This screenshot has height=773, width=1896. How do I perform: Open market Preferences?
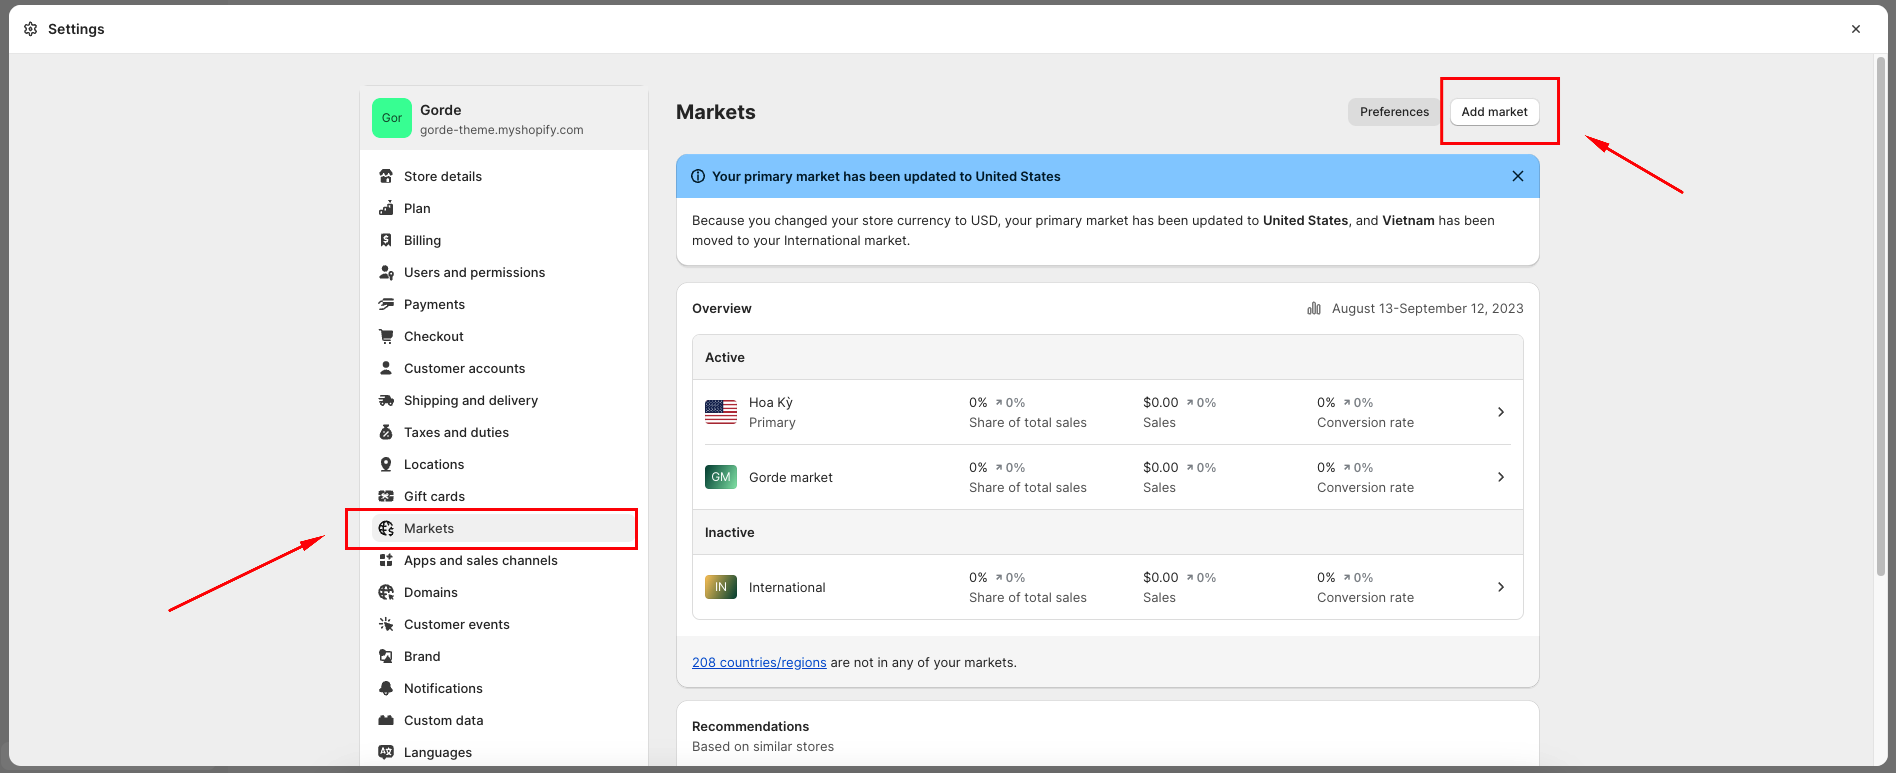[x=1394, y=112]
